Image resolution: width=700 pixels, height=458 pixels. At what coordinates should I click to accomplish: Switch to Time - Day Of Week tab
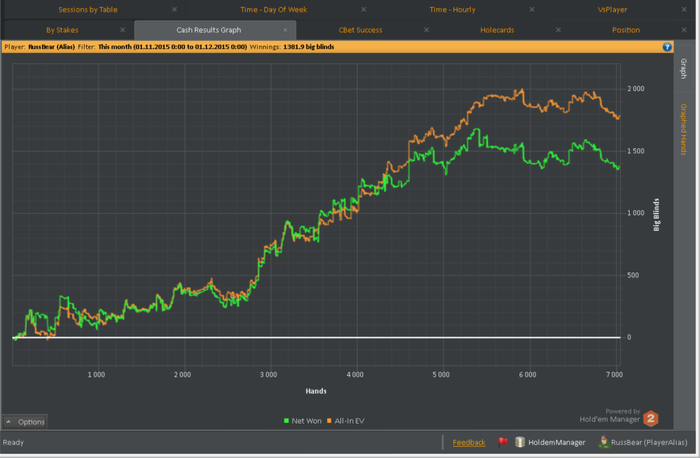coord(274,9)
